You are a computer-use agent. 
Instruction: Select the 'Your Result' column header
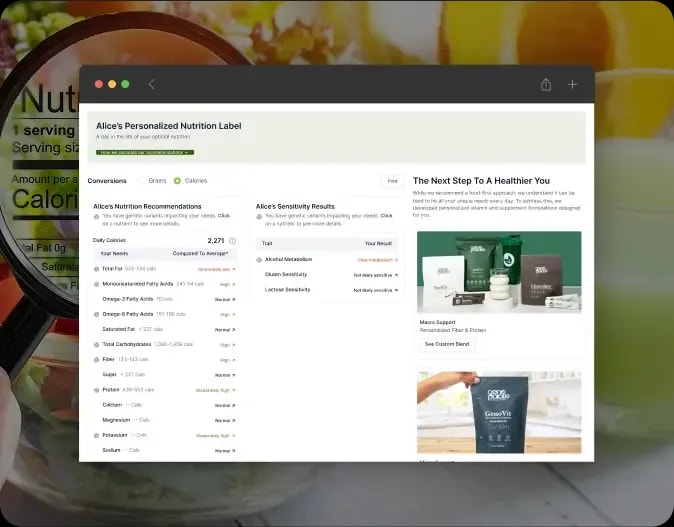378,243
